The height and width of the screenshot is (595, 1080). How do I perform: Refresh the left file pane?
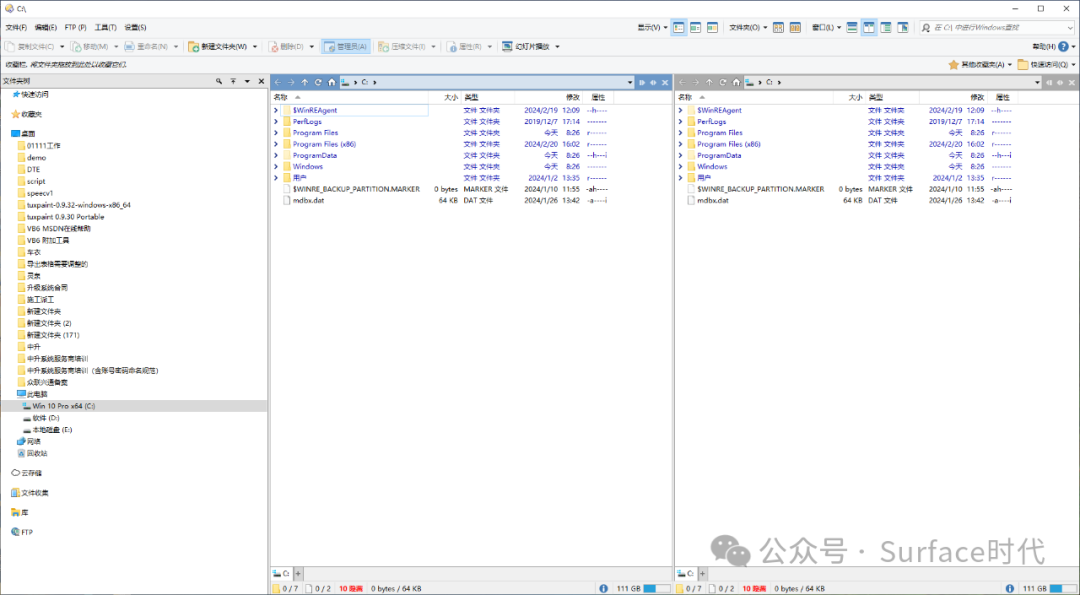click(318, 82)
